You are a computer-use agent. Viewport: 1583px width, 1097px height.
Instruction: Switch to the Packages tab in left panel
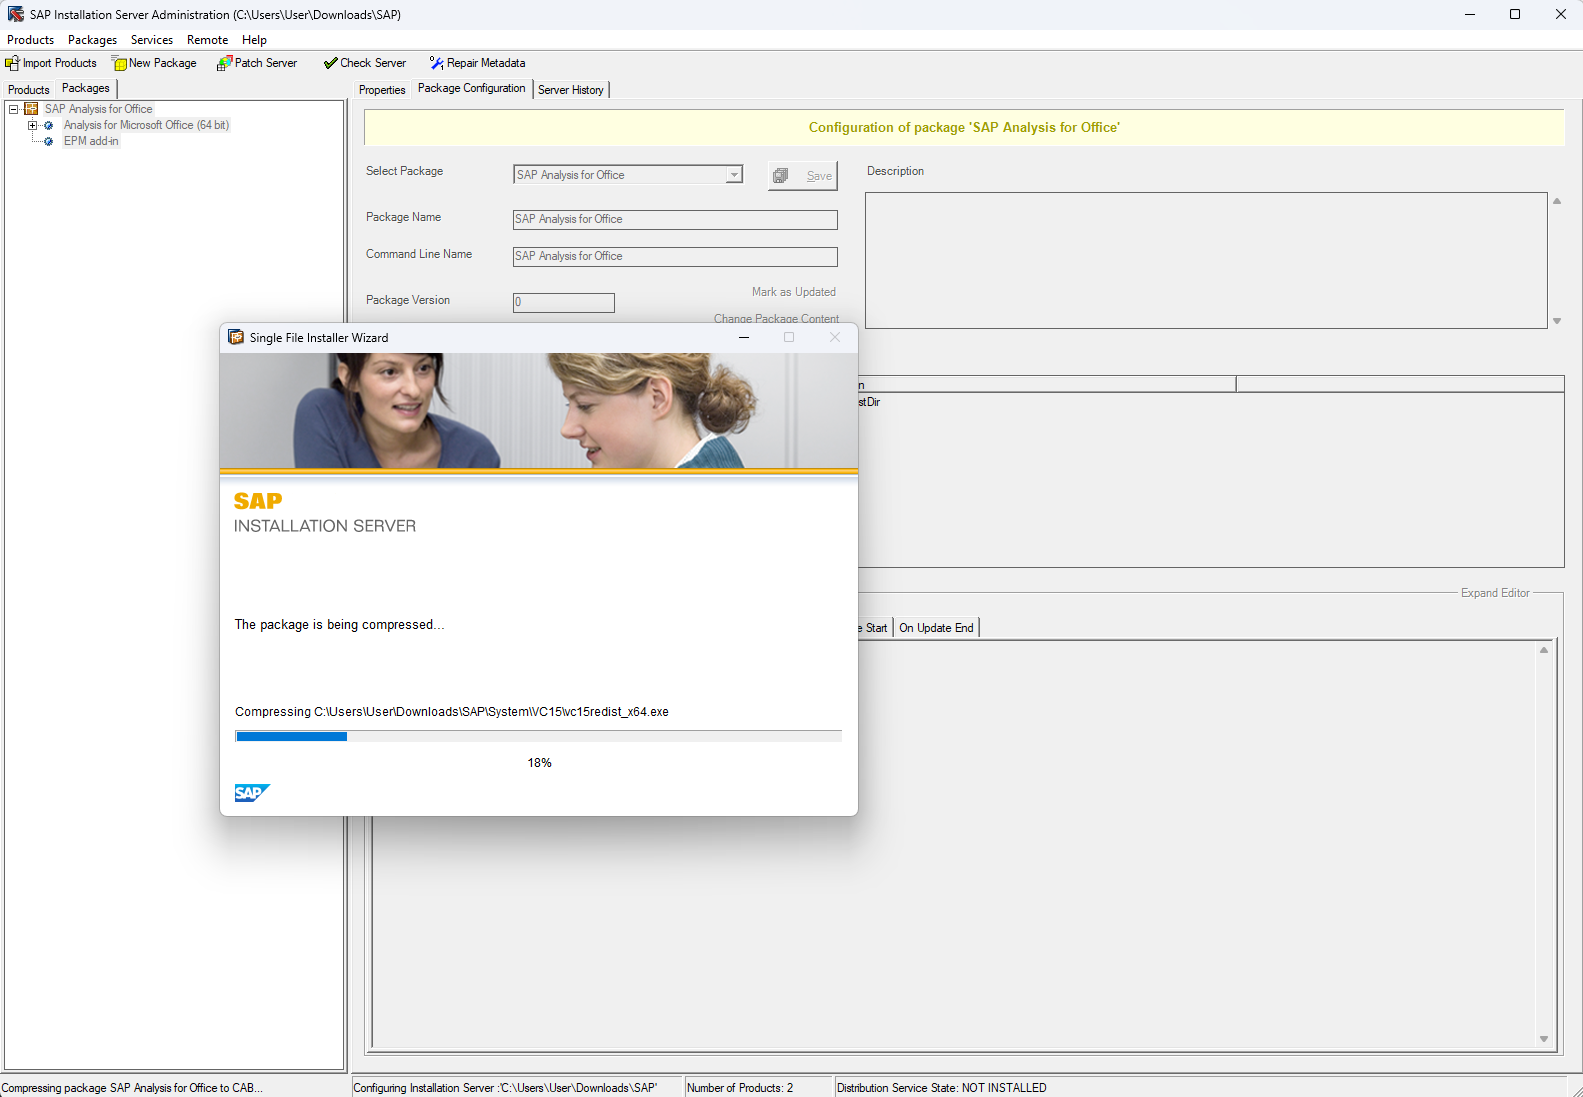[86, 88]
